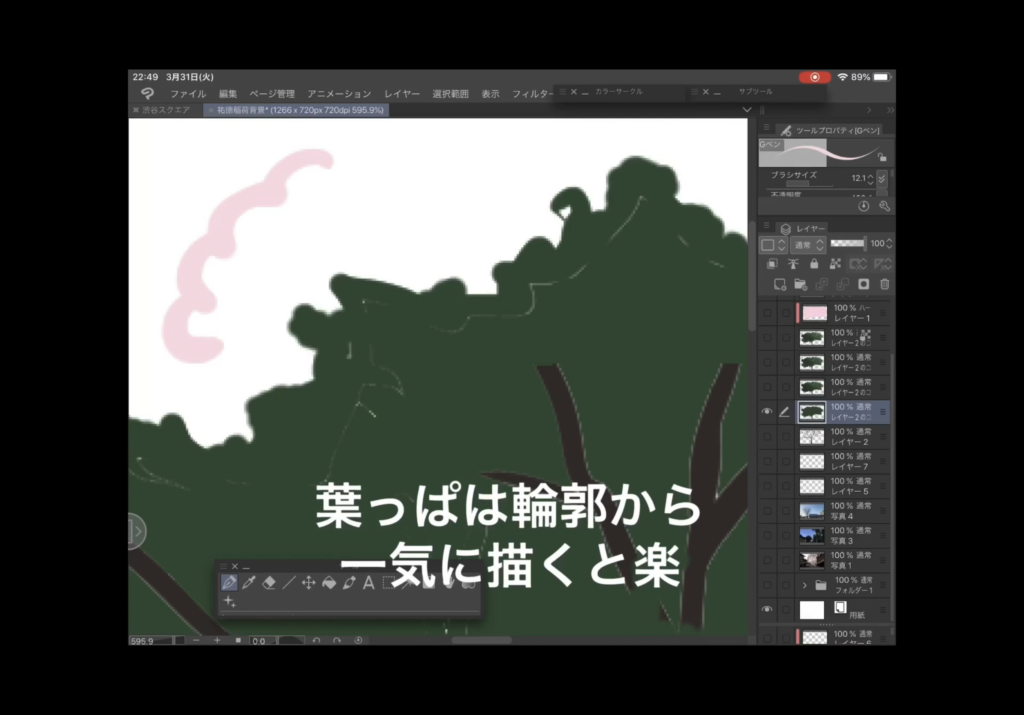Viewport: 1024px width, 715px height.
Task: Hide the selected レイヤー2 copy layer
Action: 767,411
